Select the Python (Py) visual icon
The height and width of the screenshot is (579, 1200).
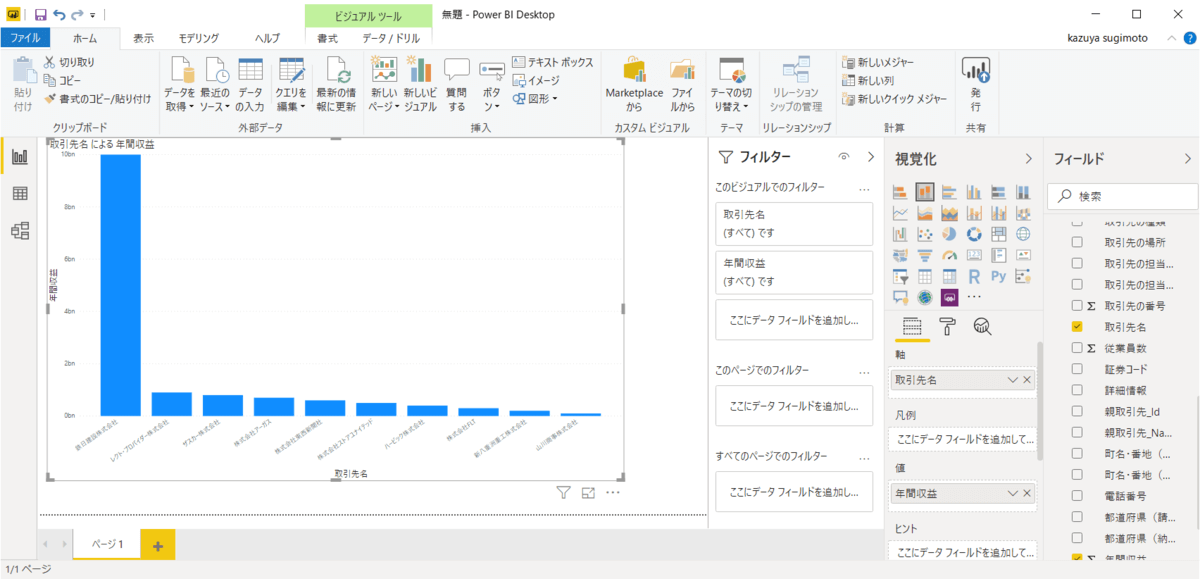coord(998,276)
